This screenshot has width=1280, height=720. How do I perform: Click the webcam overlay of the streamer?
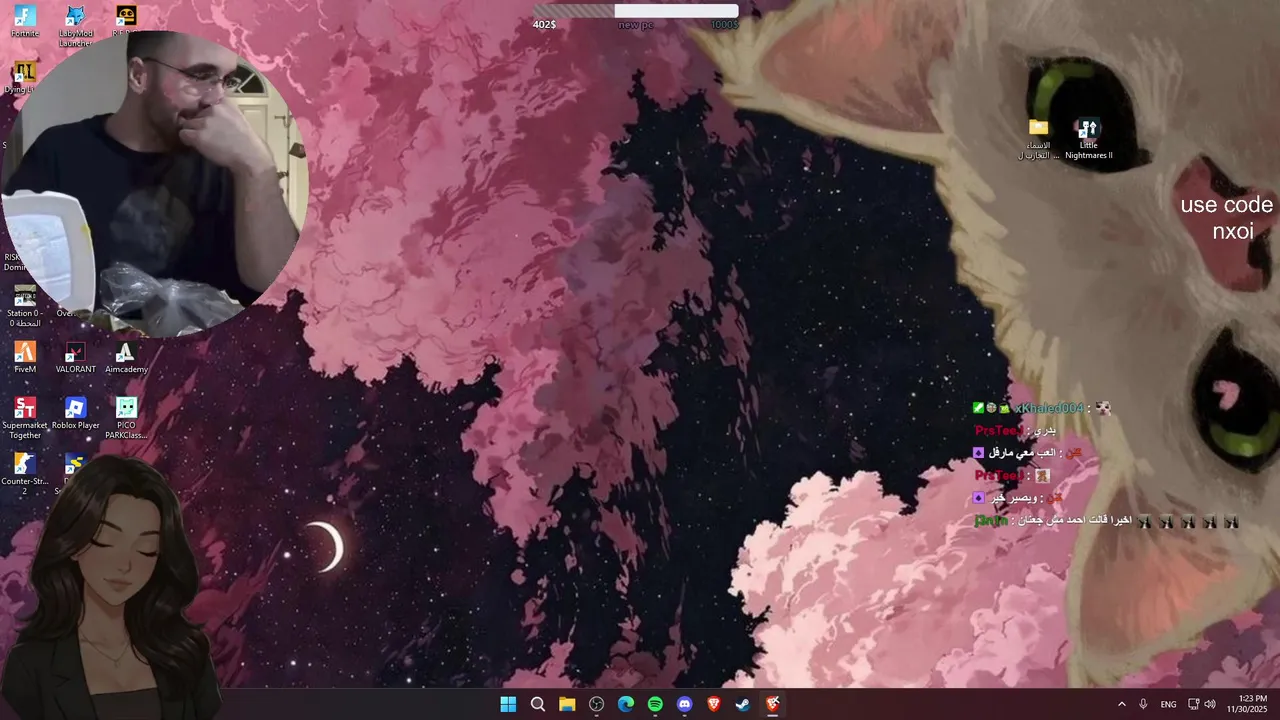pyautogui.click(x=155, y=182)
